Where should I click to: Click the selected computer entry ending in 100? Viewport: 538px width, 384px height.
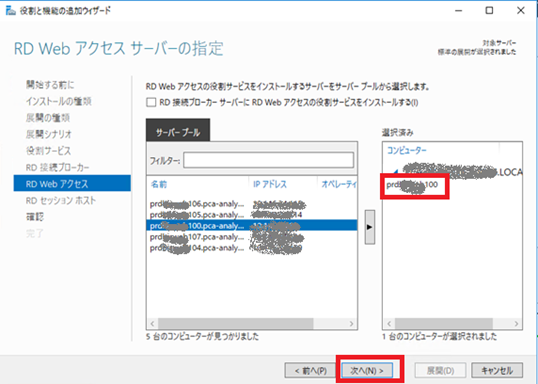(x=412, y=185)
